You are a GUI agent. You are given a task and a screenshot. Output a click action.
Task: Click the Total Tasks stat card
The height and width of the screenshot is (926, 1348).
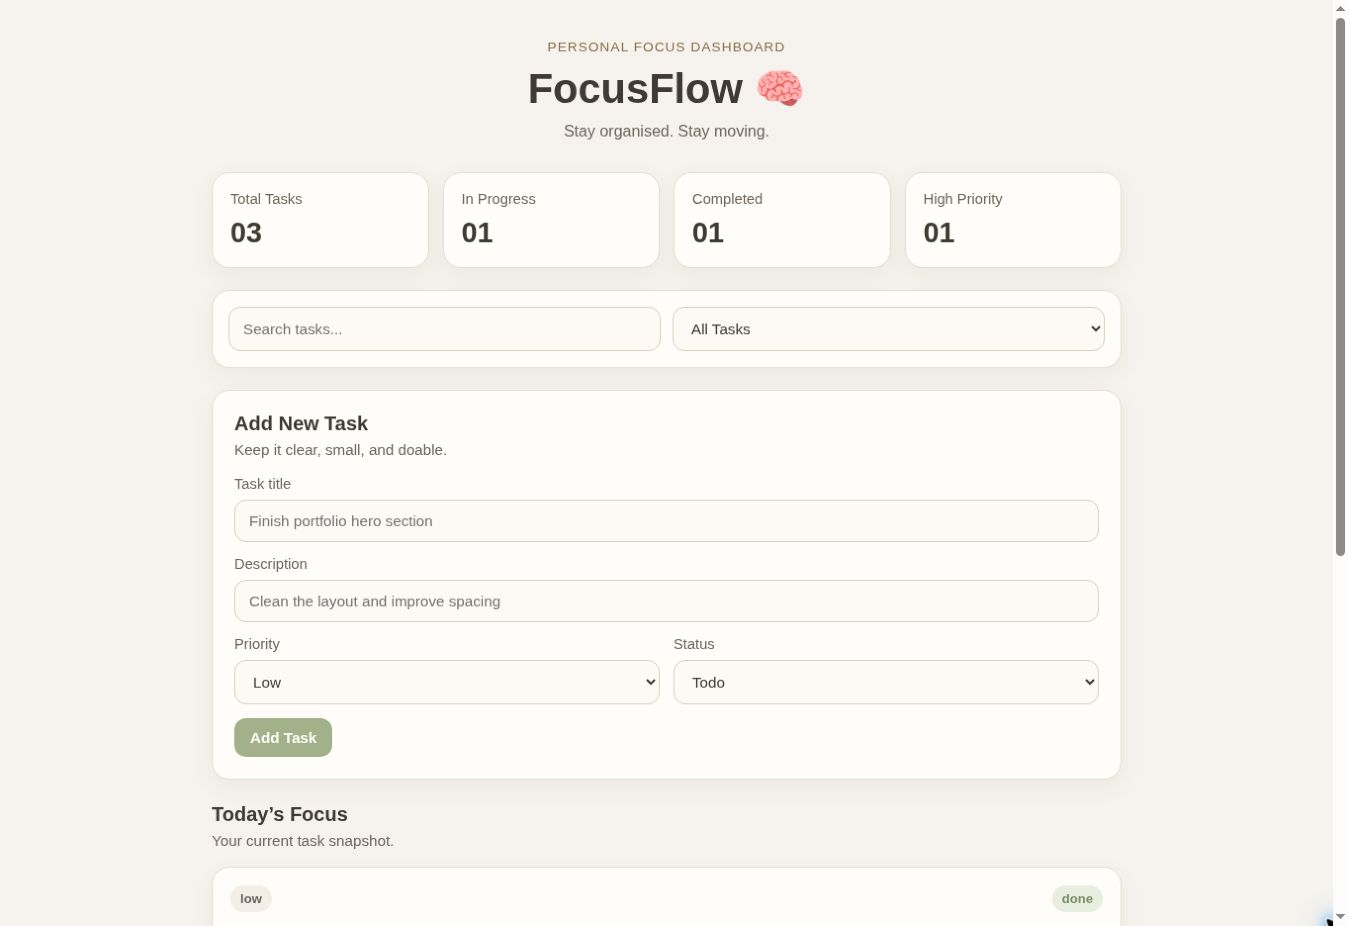tap(320, 220)
